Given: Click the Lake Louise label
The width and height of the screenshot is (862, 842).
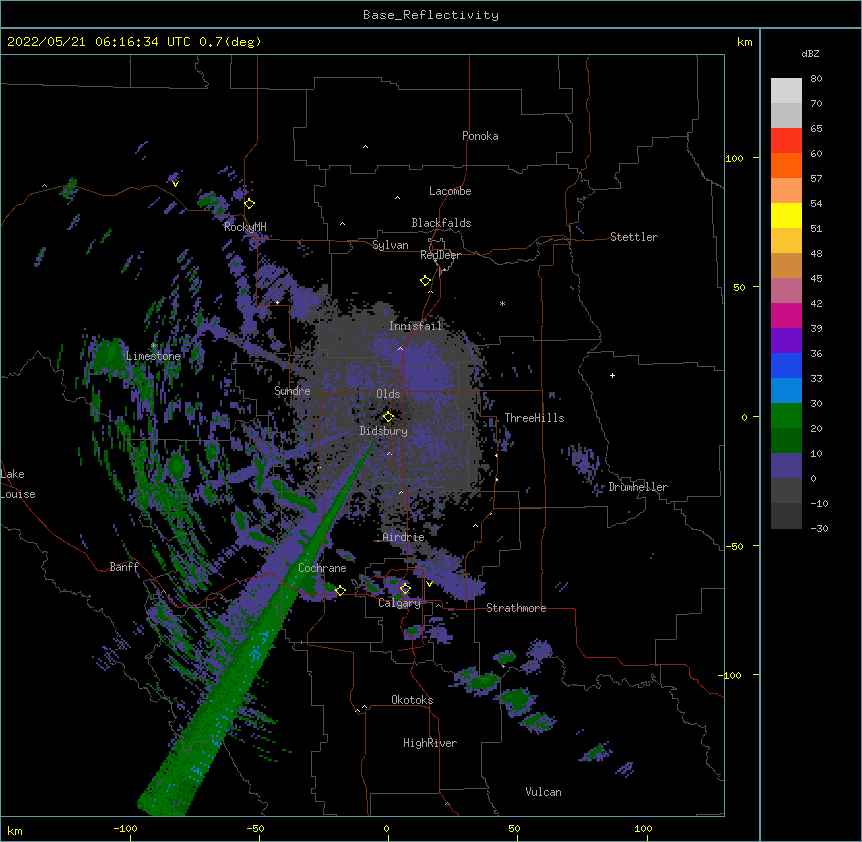Looking at the screenshot, I should pos(18,484).
